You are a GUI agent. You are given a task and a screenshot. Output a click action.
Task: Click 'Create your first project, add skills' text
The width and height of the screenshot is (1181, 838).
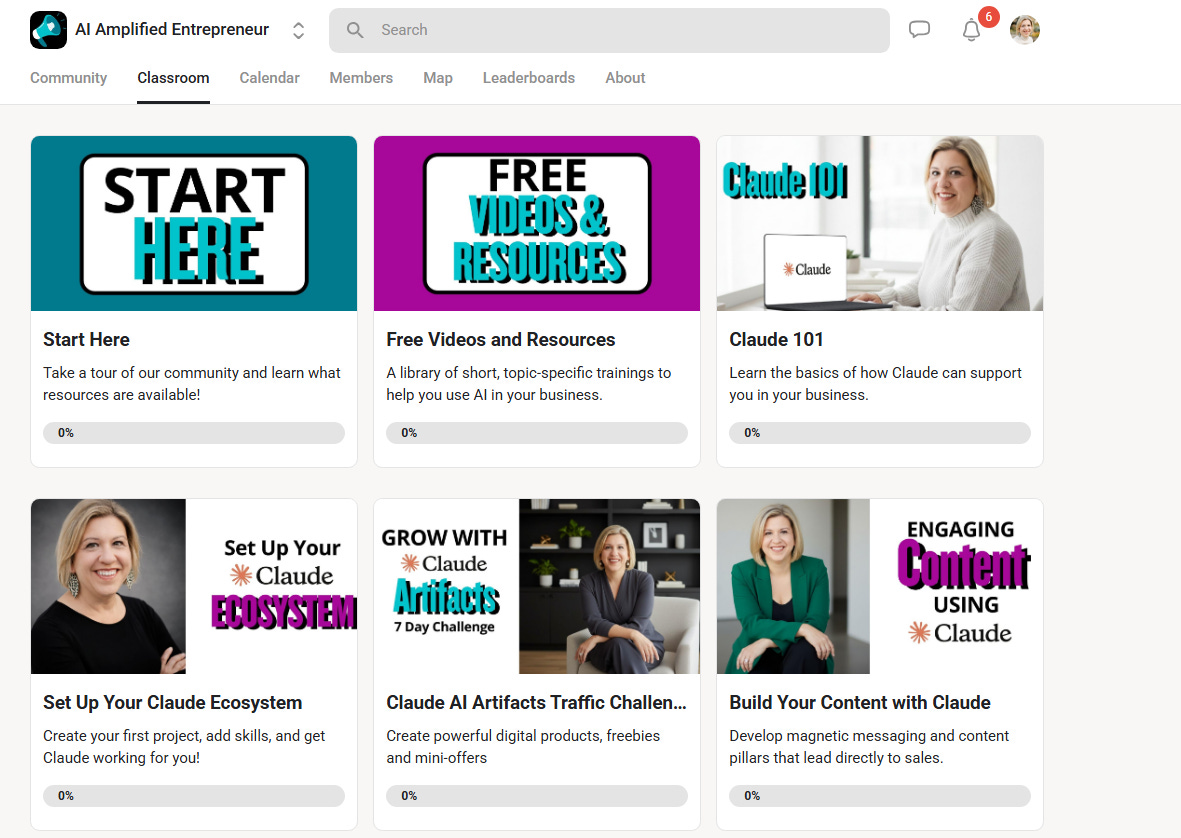coord(184,746)
